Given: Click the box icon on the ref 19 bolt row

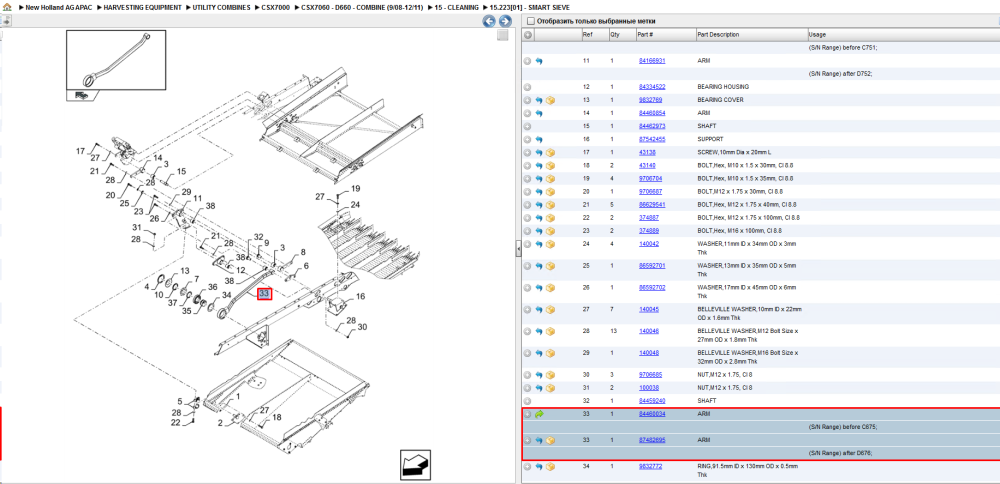Looking at the screenshot, I should tap(550, 179).
